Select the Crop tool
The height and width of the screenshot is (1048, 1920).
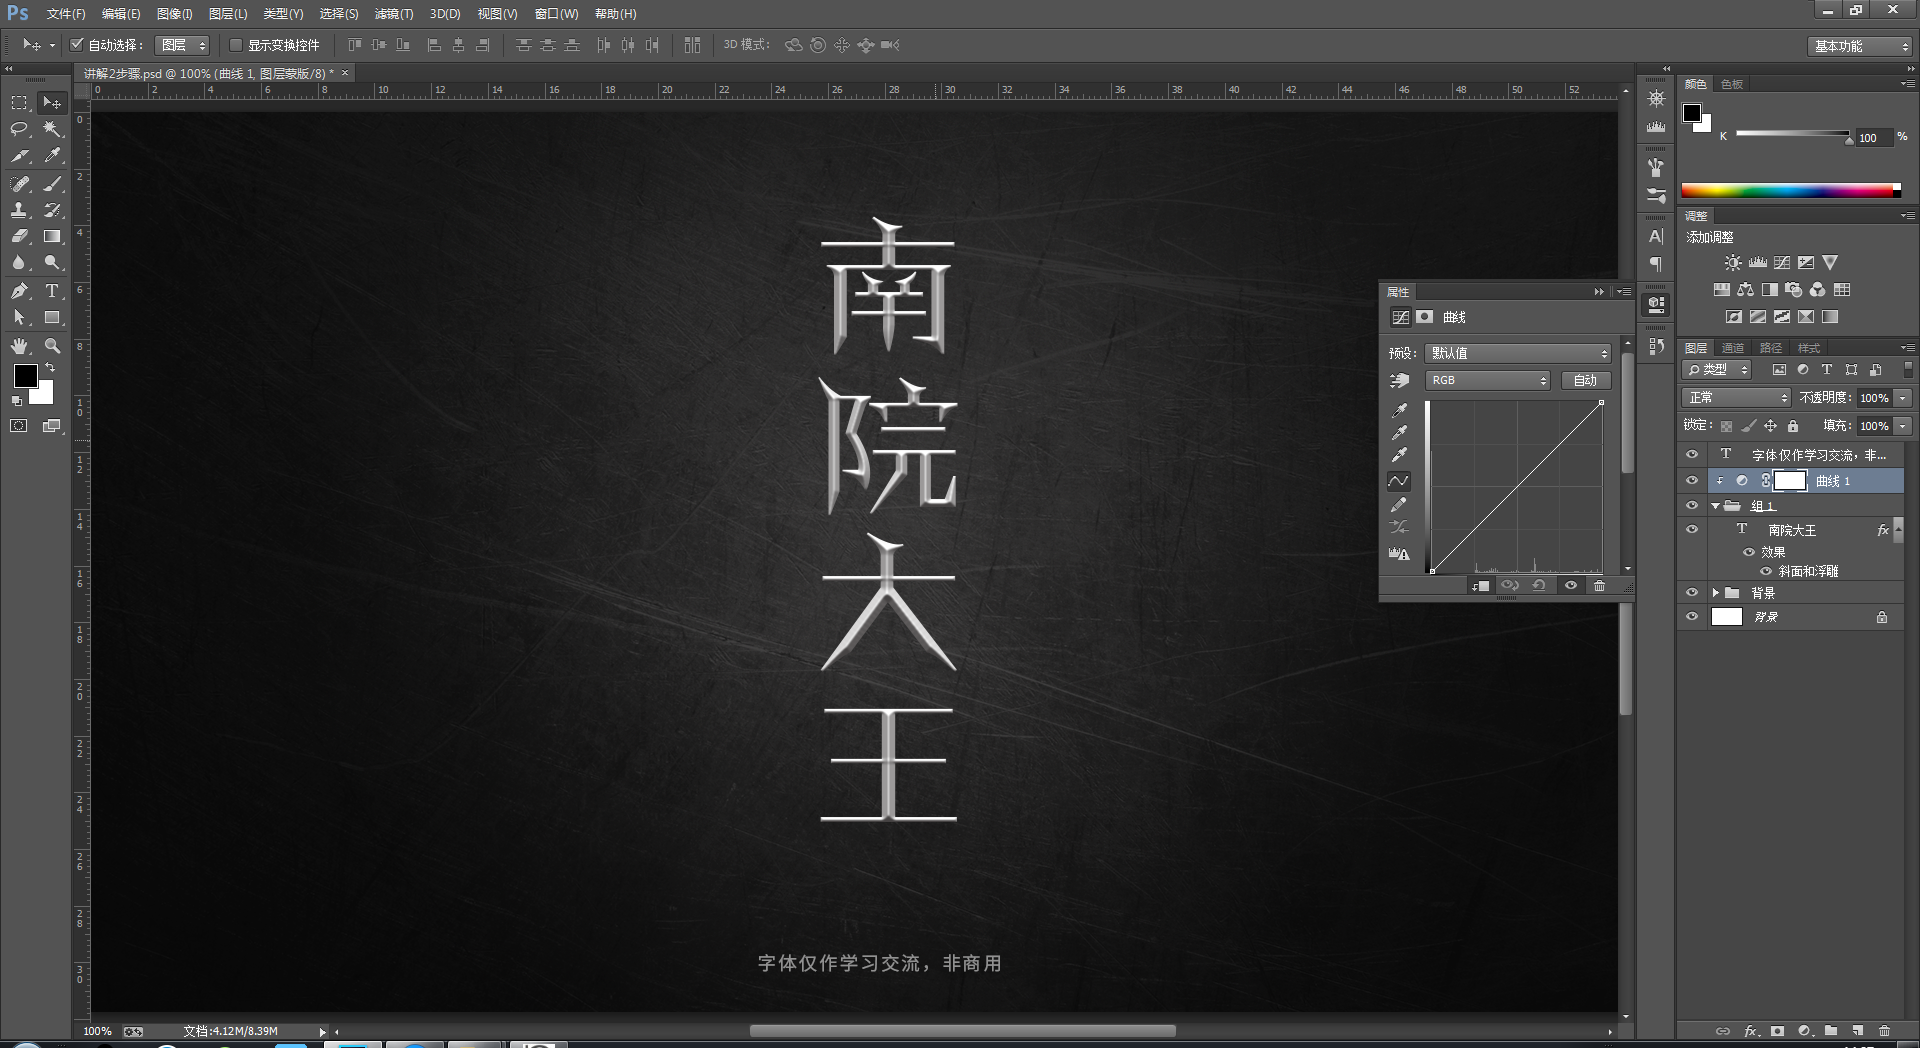coord(19,156)
